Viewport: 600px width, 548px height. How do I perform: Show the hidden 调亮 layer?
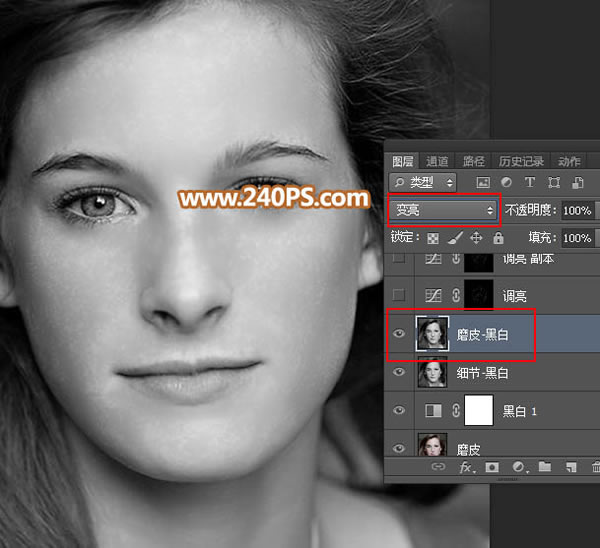(399, 295)
